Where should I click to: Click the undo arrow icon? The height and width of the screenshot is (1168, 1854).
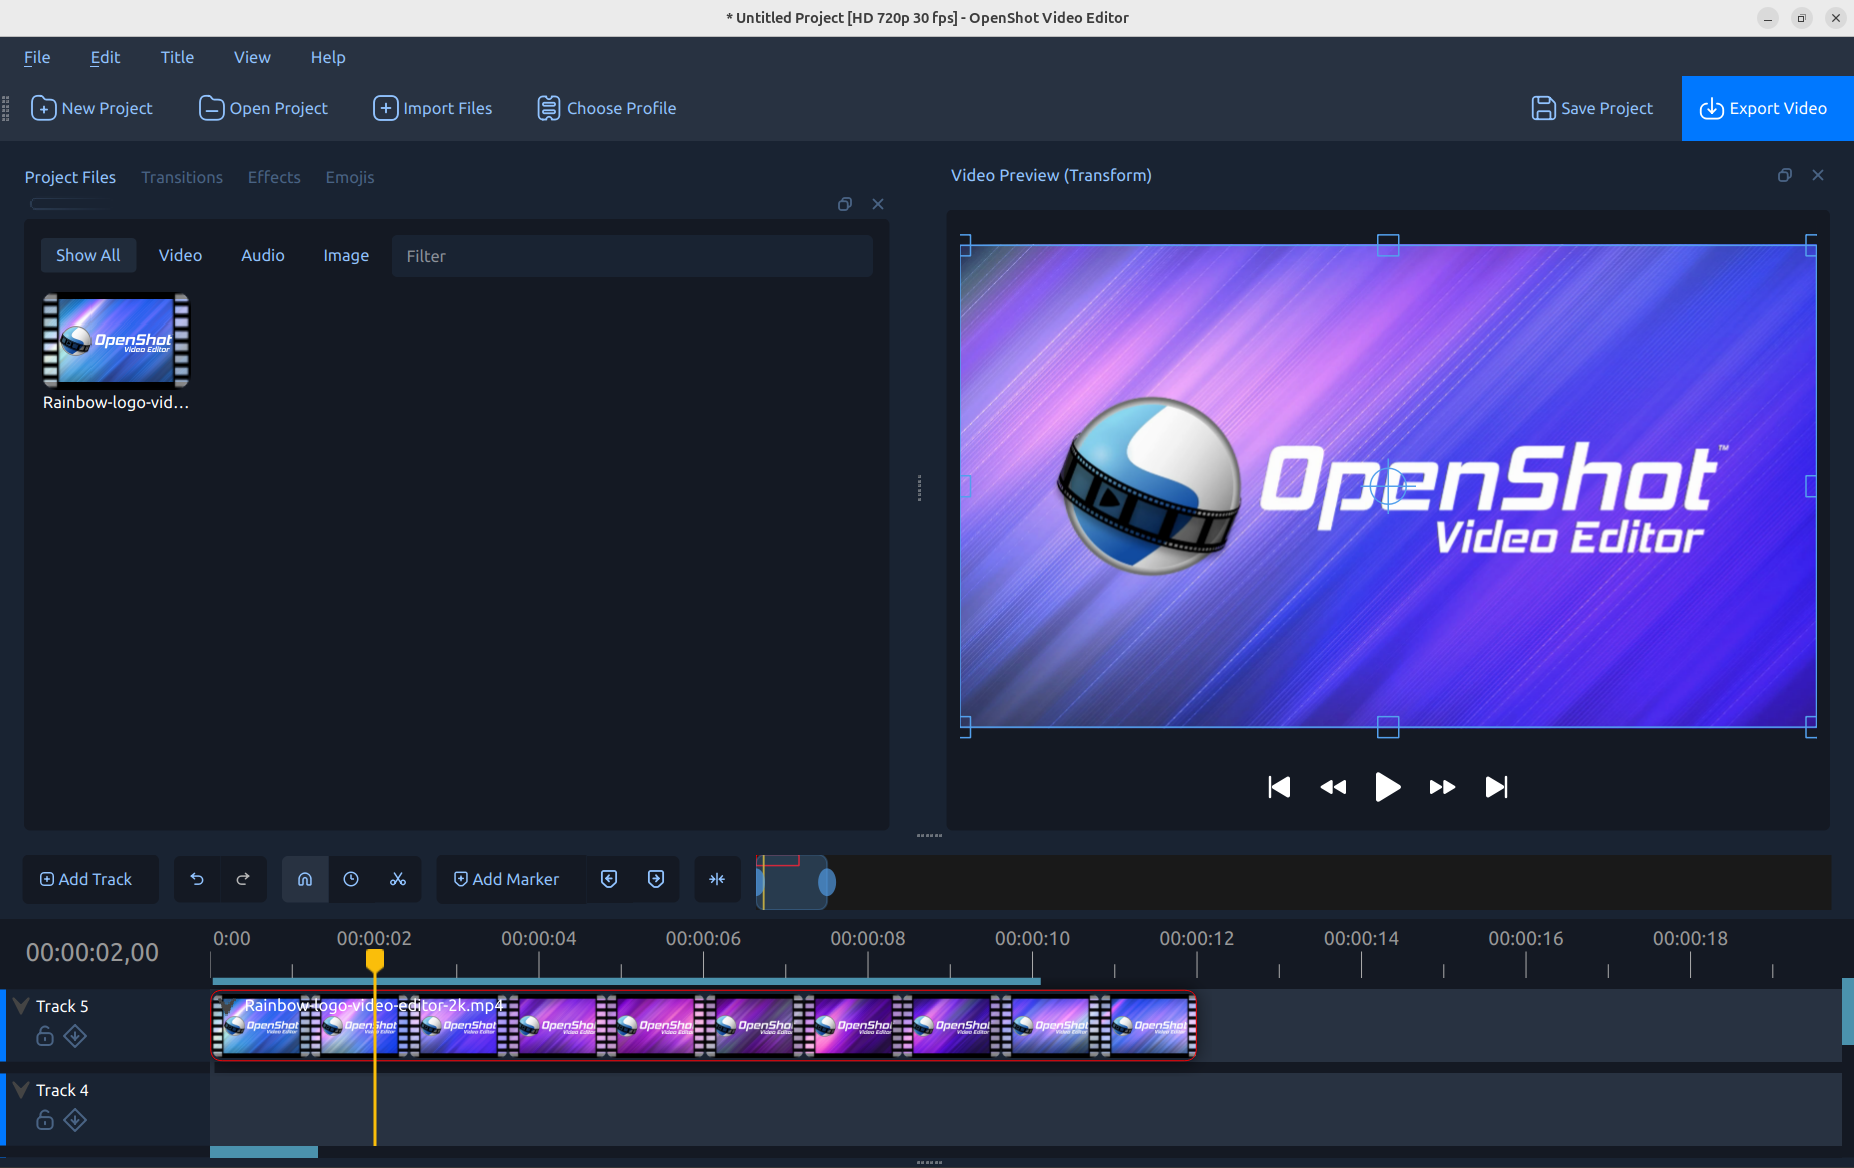click(197, 879)
